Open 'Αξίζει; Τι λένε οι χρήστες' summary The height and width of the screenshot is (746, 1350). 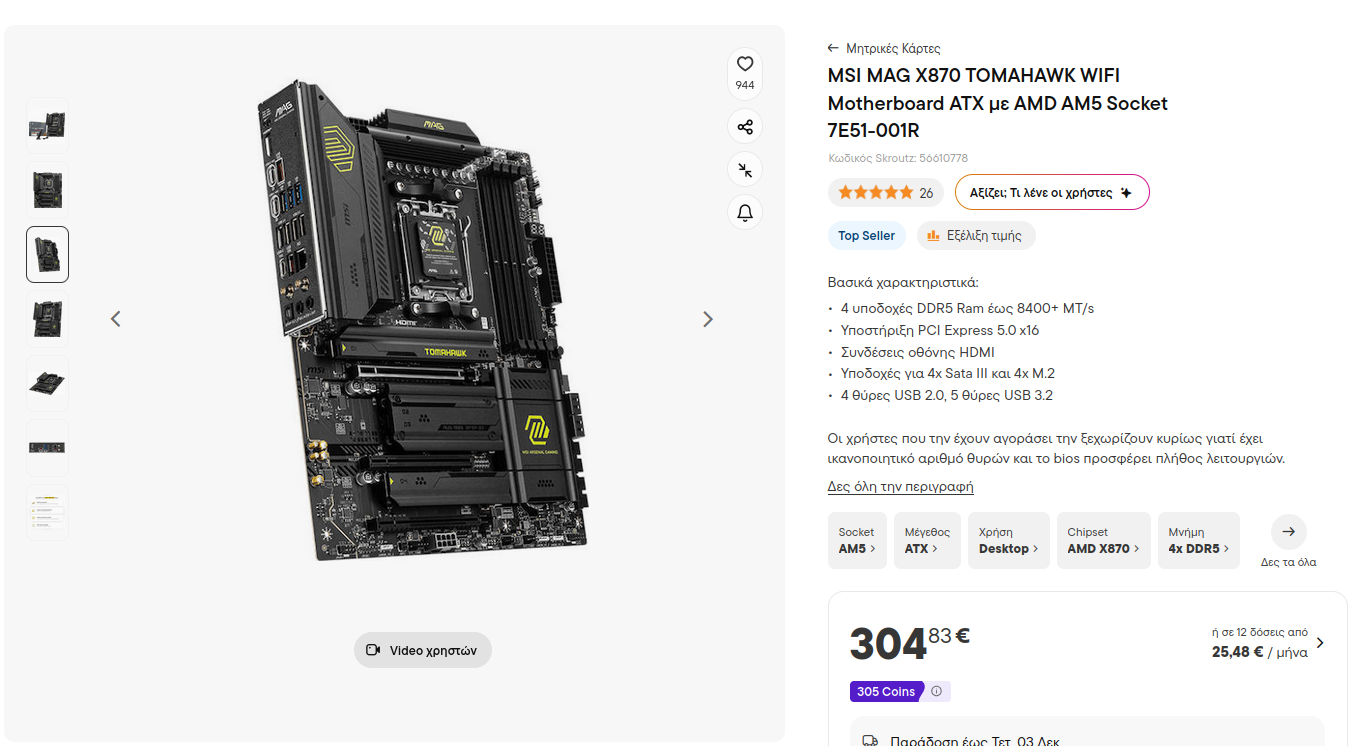[1052, 193]
